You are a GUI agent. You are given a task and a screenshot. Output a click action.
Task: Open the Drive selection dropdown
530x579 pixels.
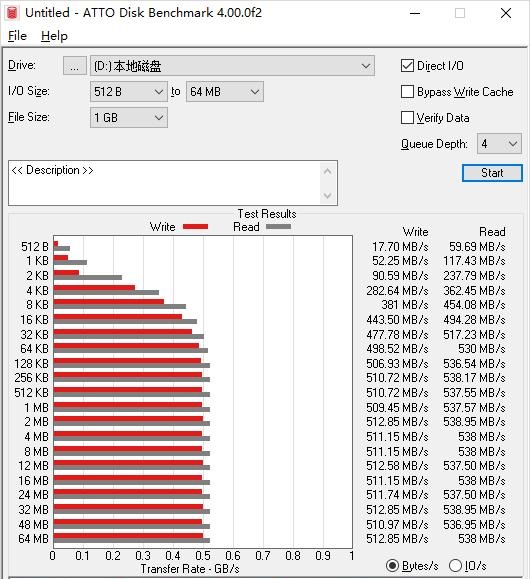232,66
